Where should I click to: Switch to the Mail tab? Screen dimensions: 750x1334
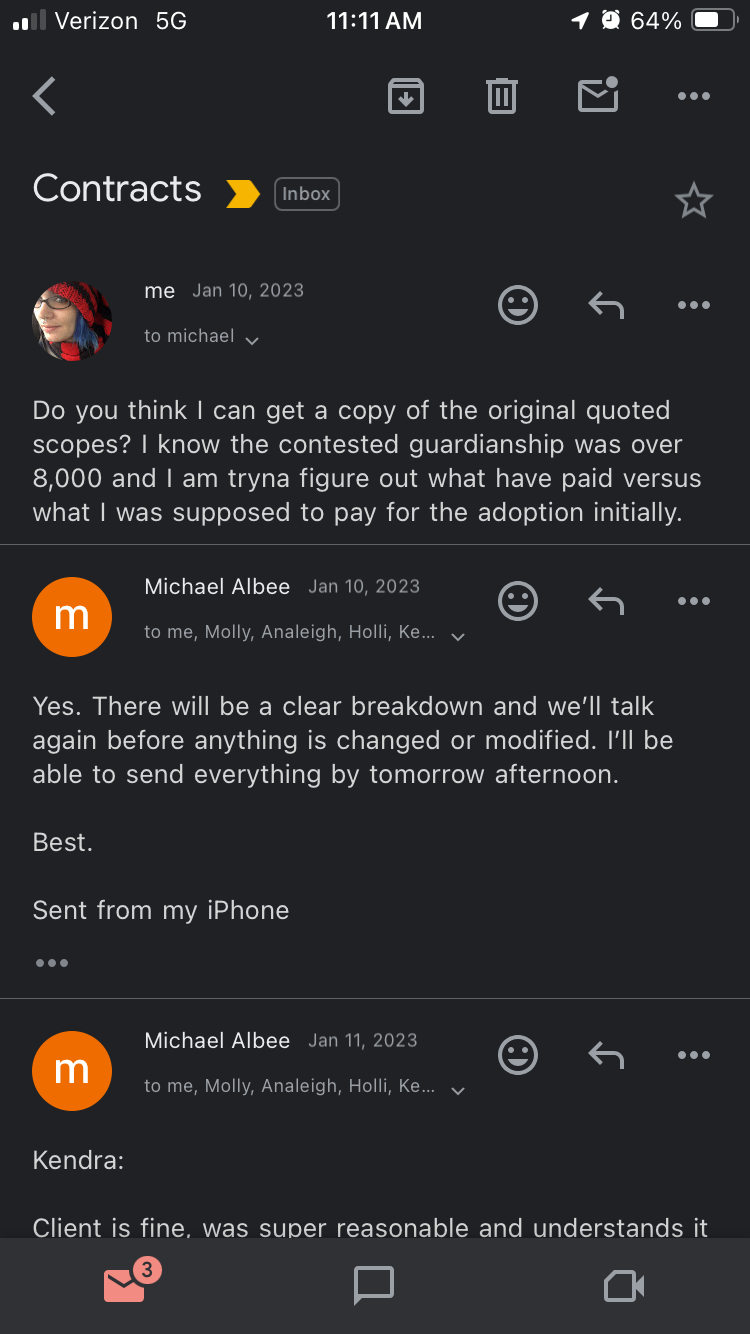pos(124,1286)
